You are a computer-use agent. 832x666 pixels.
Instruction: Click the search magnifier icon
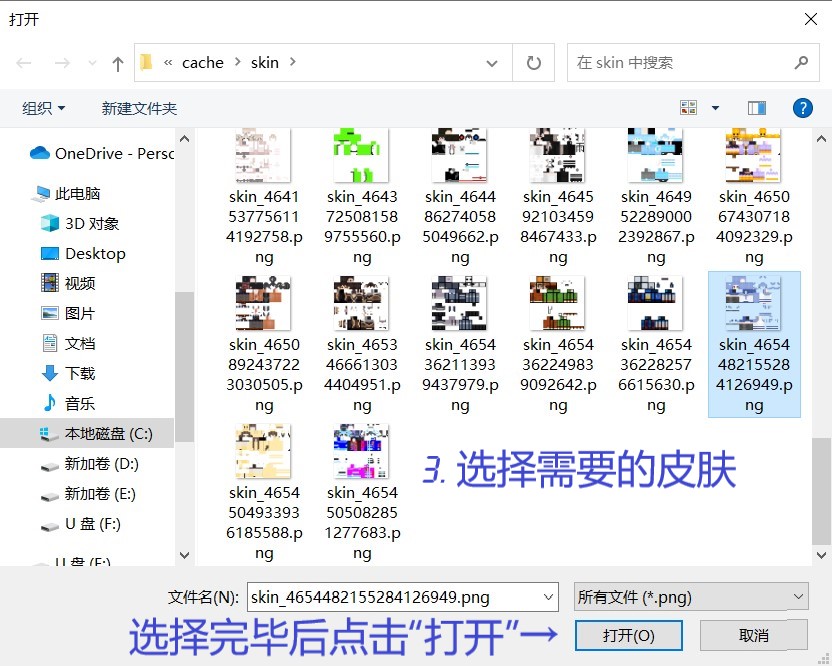point(801,63)
